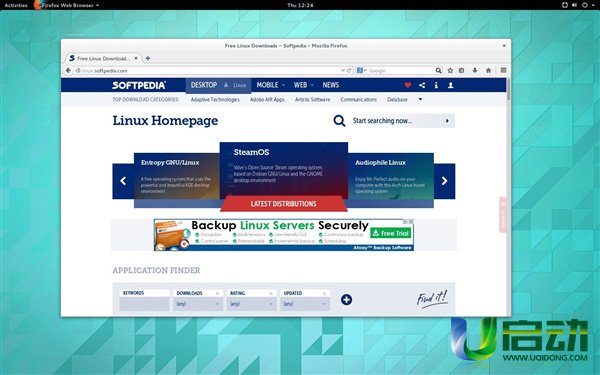This screenshot has width=600, height=375.
Task: Click the search magnifier in the Google box
Action: (439, 70)
